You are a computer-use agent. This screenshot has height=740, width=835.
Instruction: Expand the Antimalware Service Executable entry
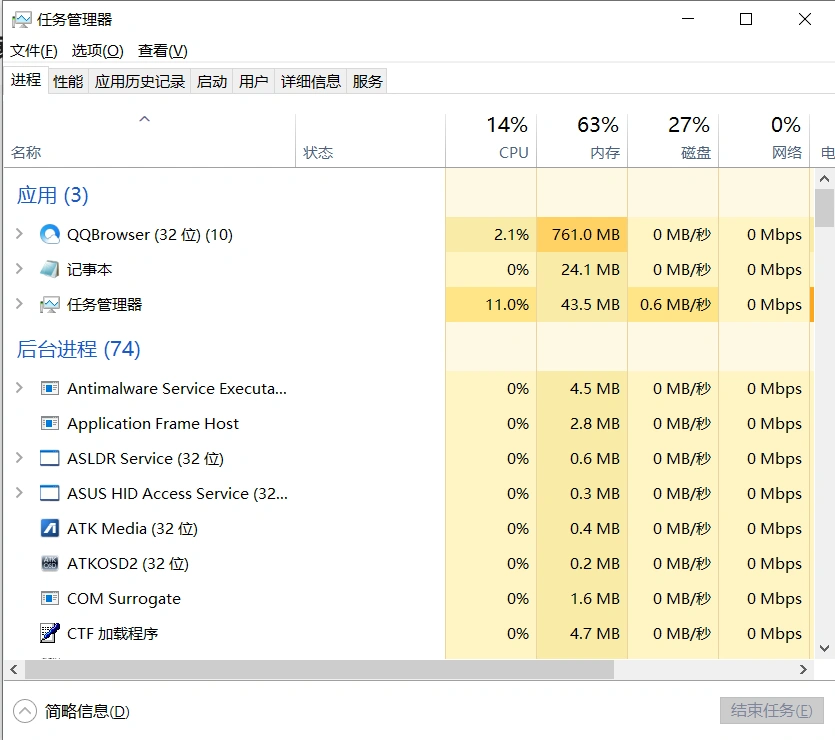20,388
